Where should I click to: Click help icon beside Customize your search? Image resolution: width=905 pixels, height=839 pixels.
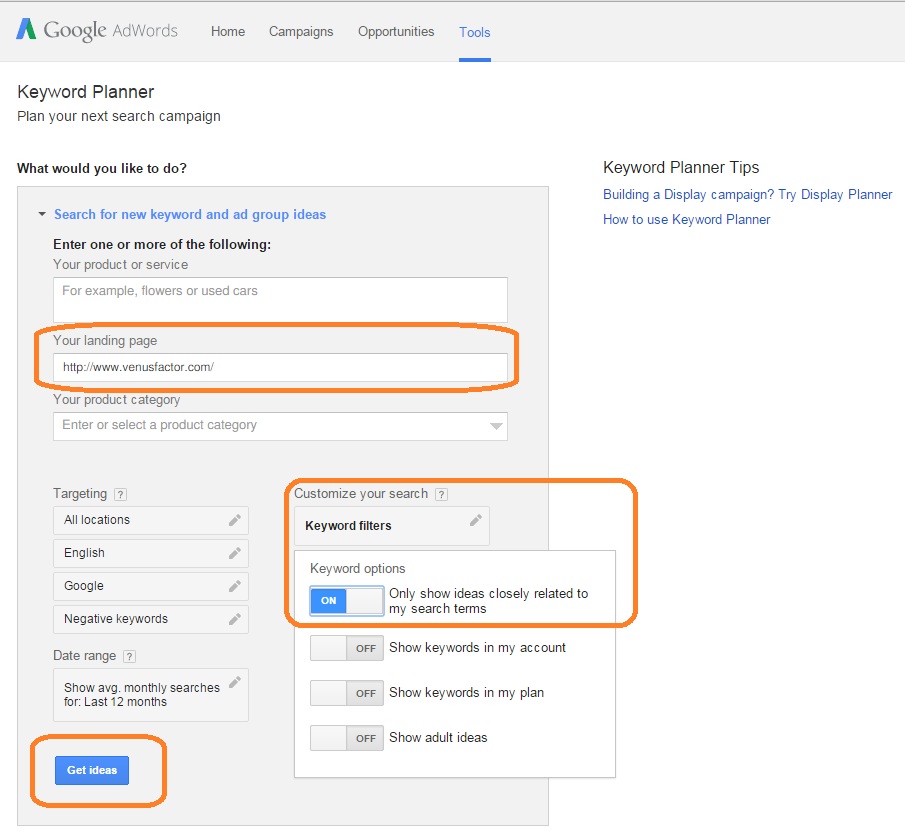coord(441,494)
